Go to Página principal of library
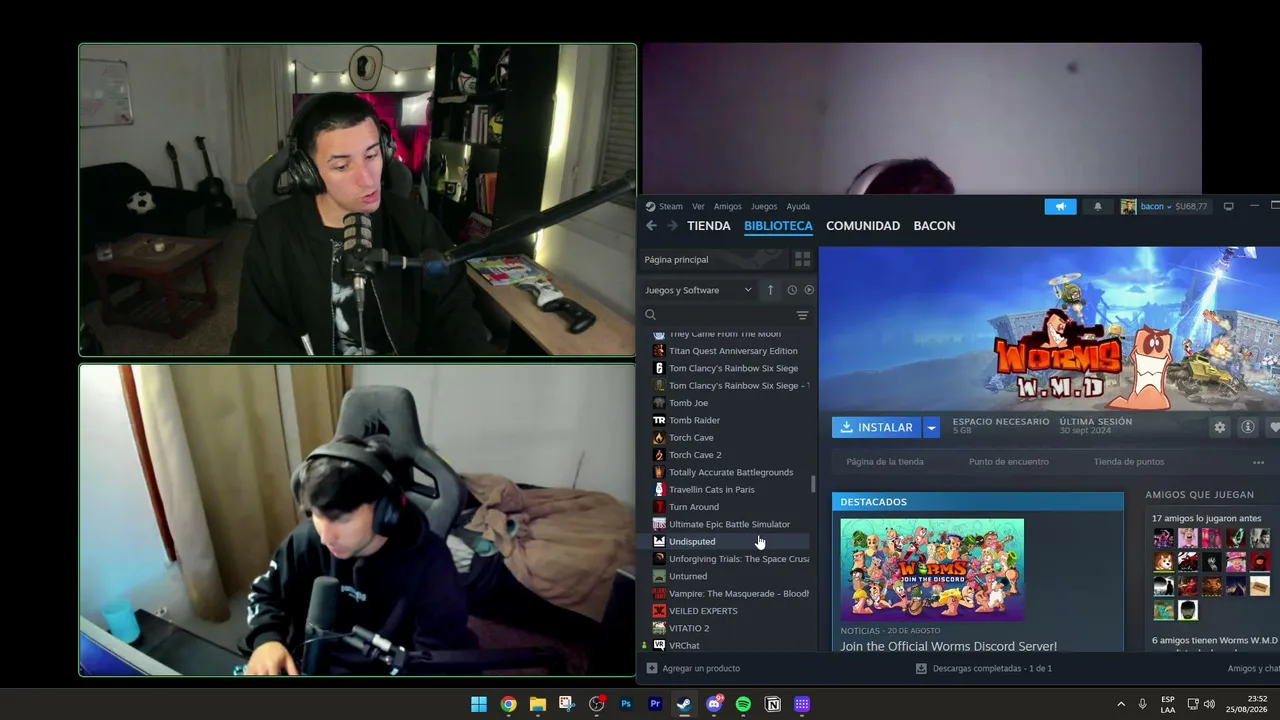 coord(676,260)
